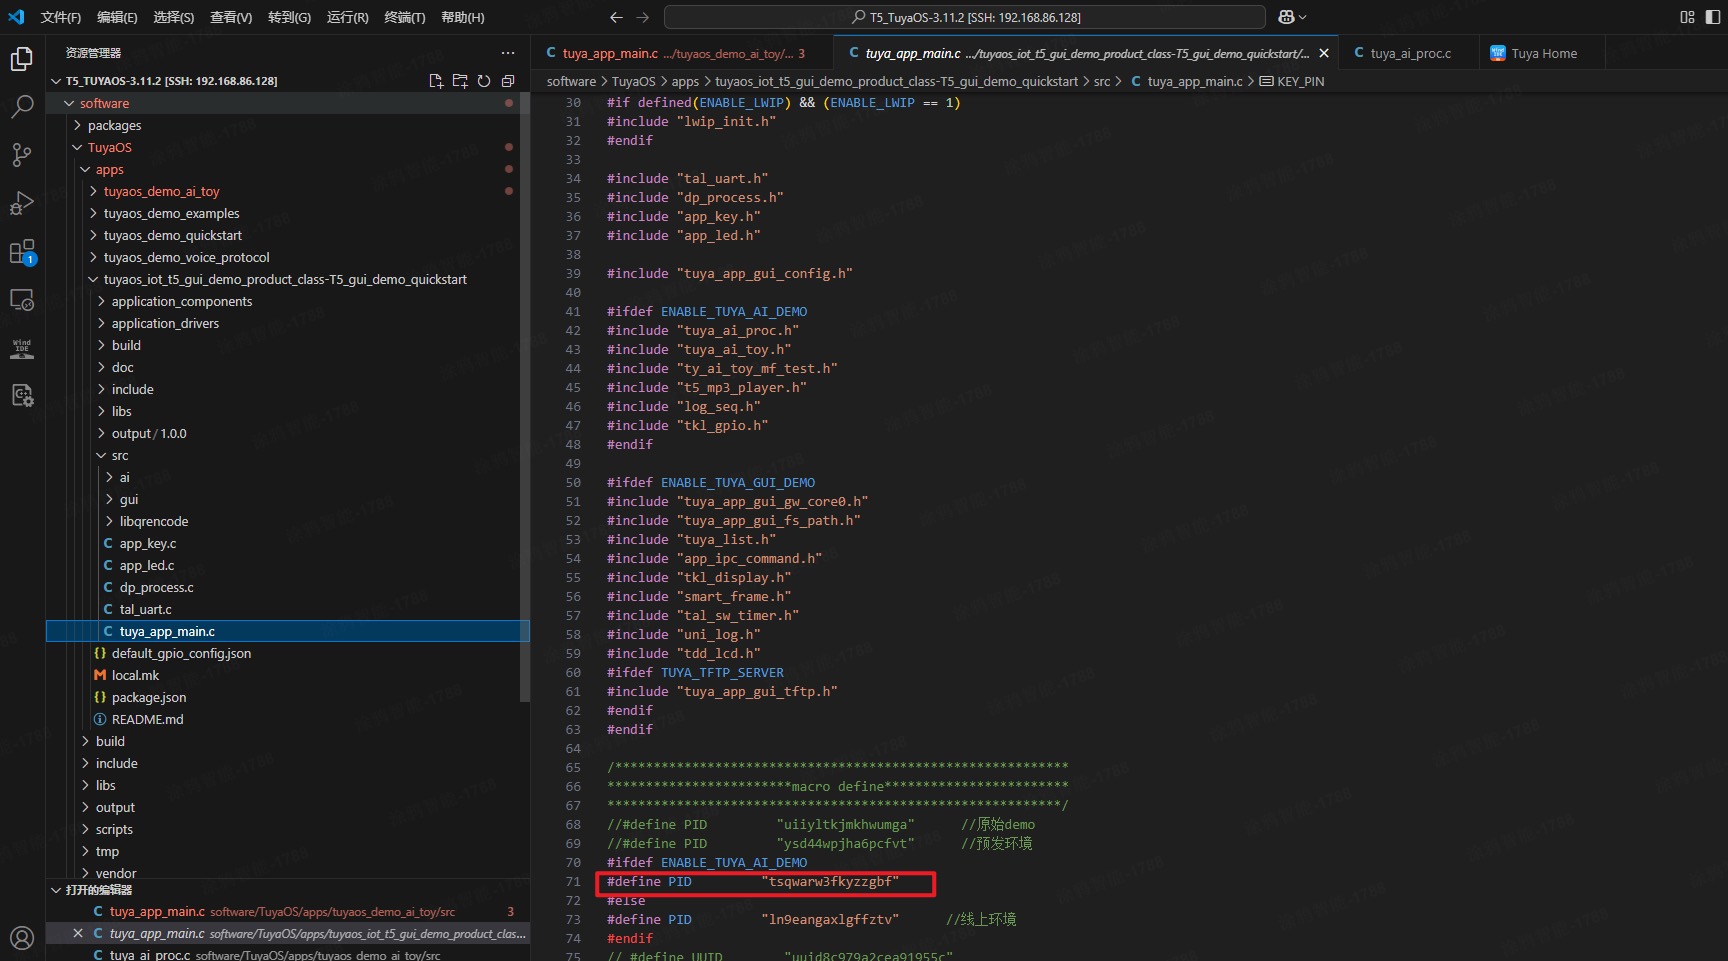Toggle the primary side bar layout button

point(1712,17)
